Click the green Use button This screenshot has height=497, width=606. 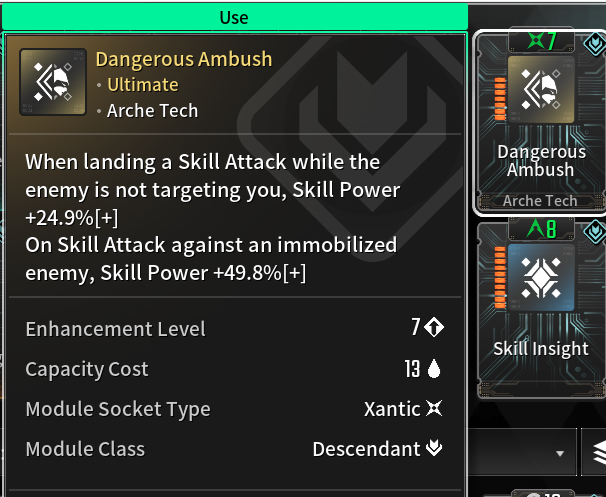click(x=235, y=17)
